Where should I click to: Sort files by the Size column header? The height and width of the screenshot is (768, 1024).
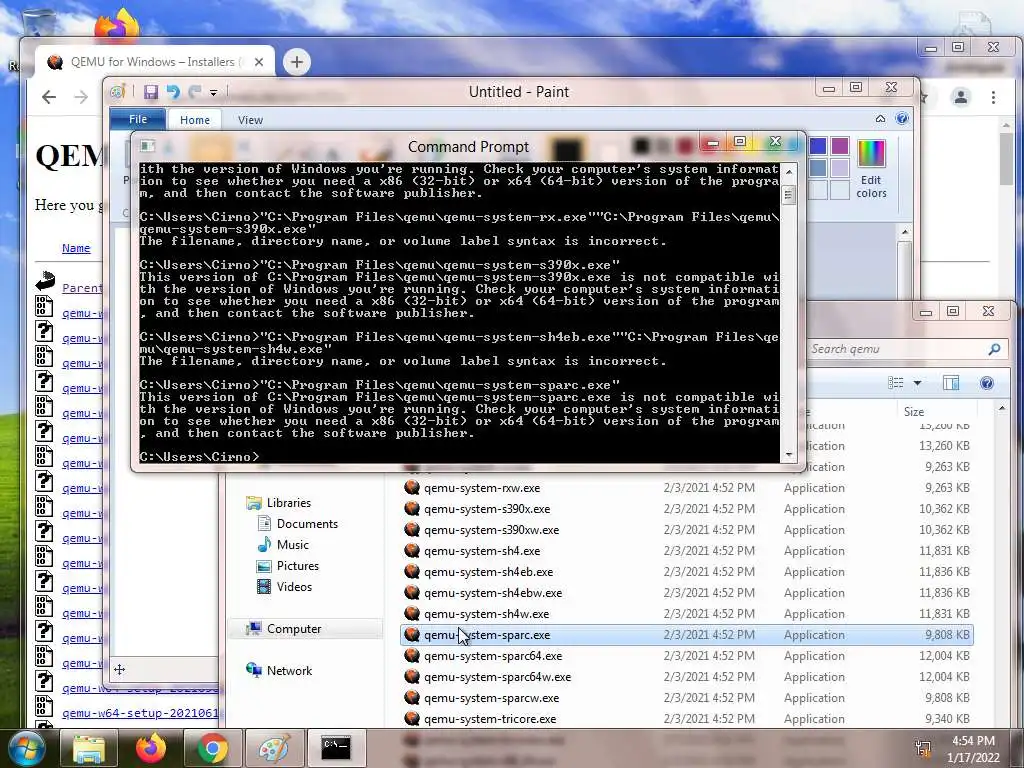tap(938, 411)
